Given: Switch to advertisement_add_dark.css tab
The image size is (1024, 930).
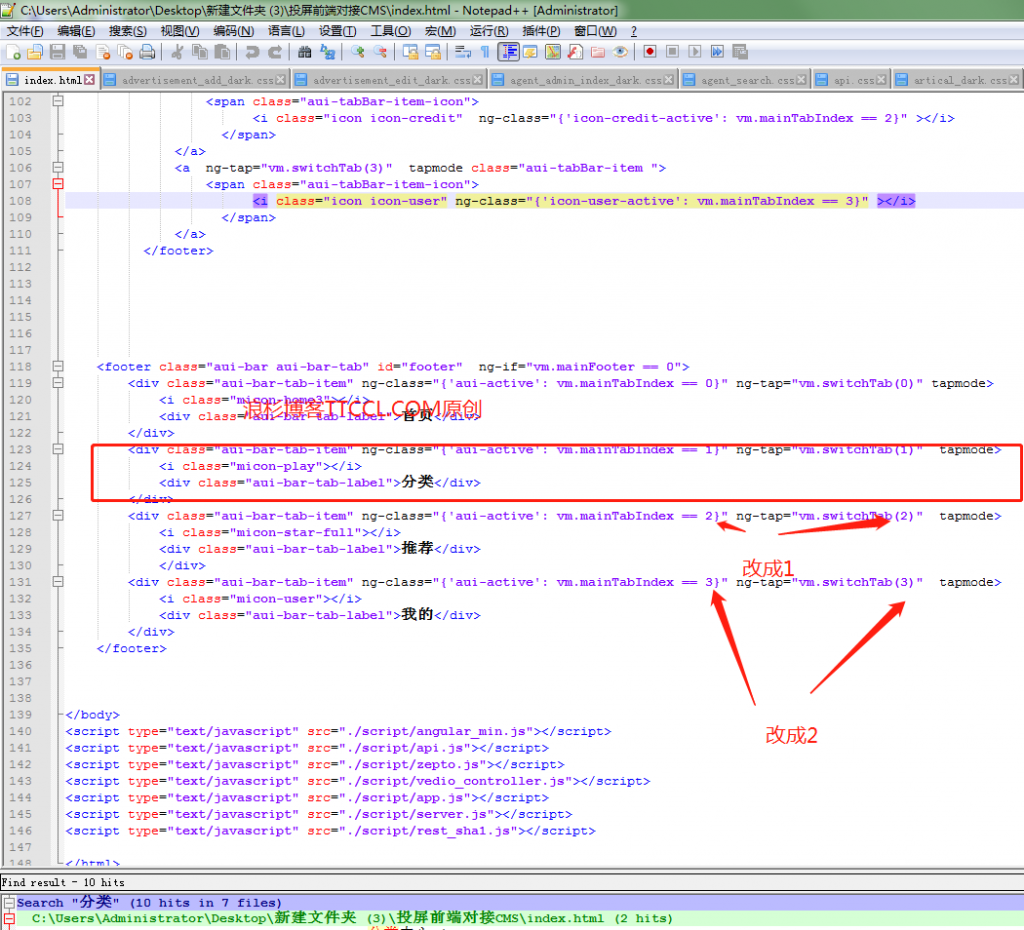Looking at the screenshot, I should 197,80.
